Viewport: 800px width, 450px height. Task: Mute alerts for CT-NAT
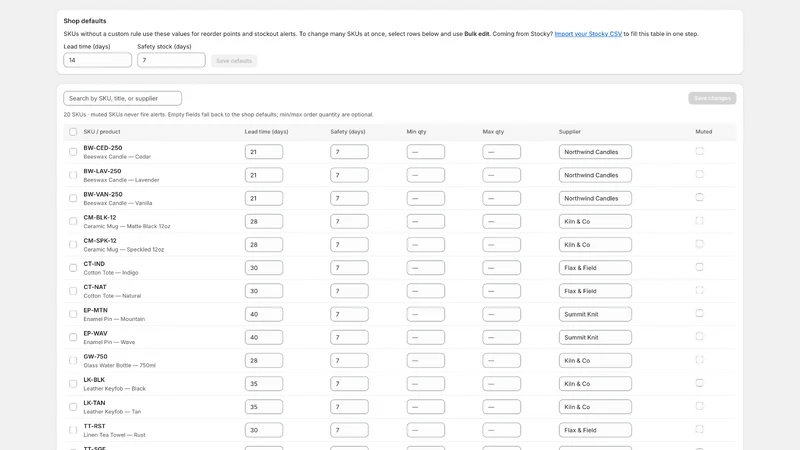point(699,290)
